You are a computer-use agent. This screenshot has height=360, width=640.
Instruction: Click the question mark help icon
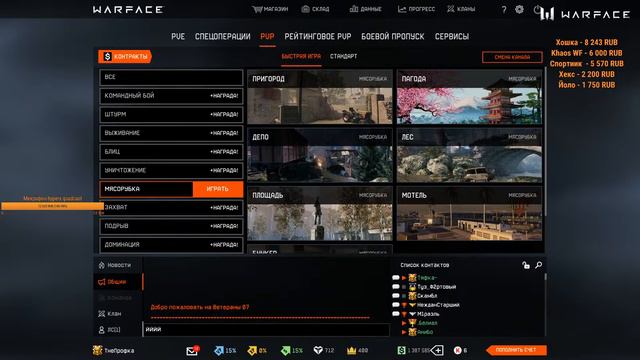504,9
